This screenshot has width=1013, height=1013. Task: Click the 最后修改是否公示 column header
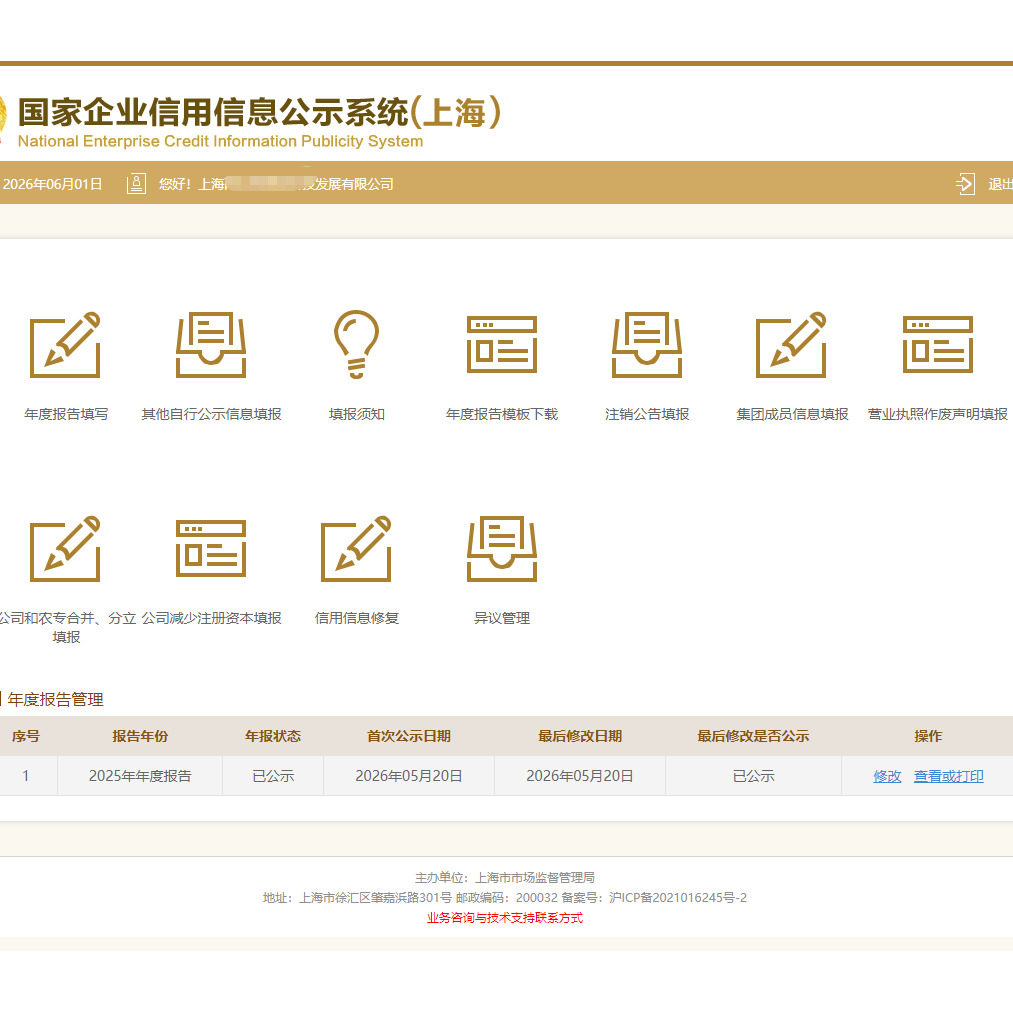pyautogui.click(x=753, y=736)
